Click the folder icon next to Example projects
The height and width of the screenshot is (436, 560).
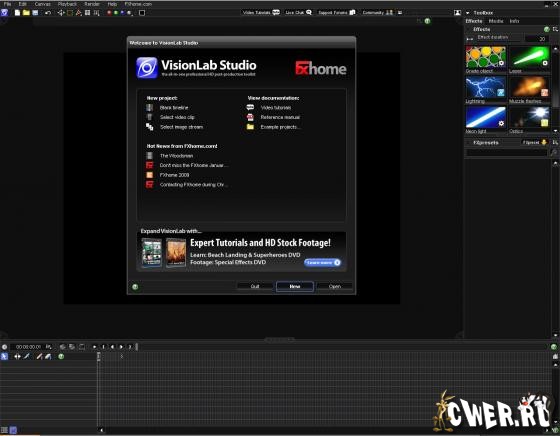coord(250,127)
